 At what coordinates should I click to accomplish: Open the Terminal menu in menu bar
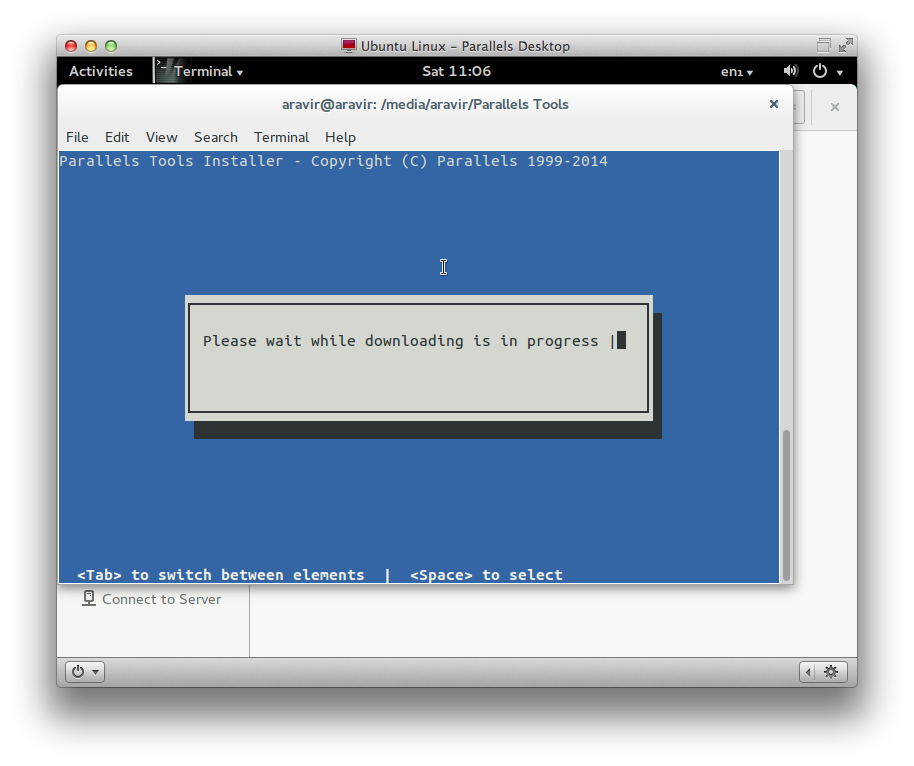point(281,137)
